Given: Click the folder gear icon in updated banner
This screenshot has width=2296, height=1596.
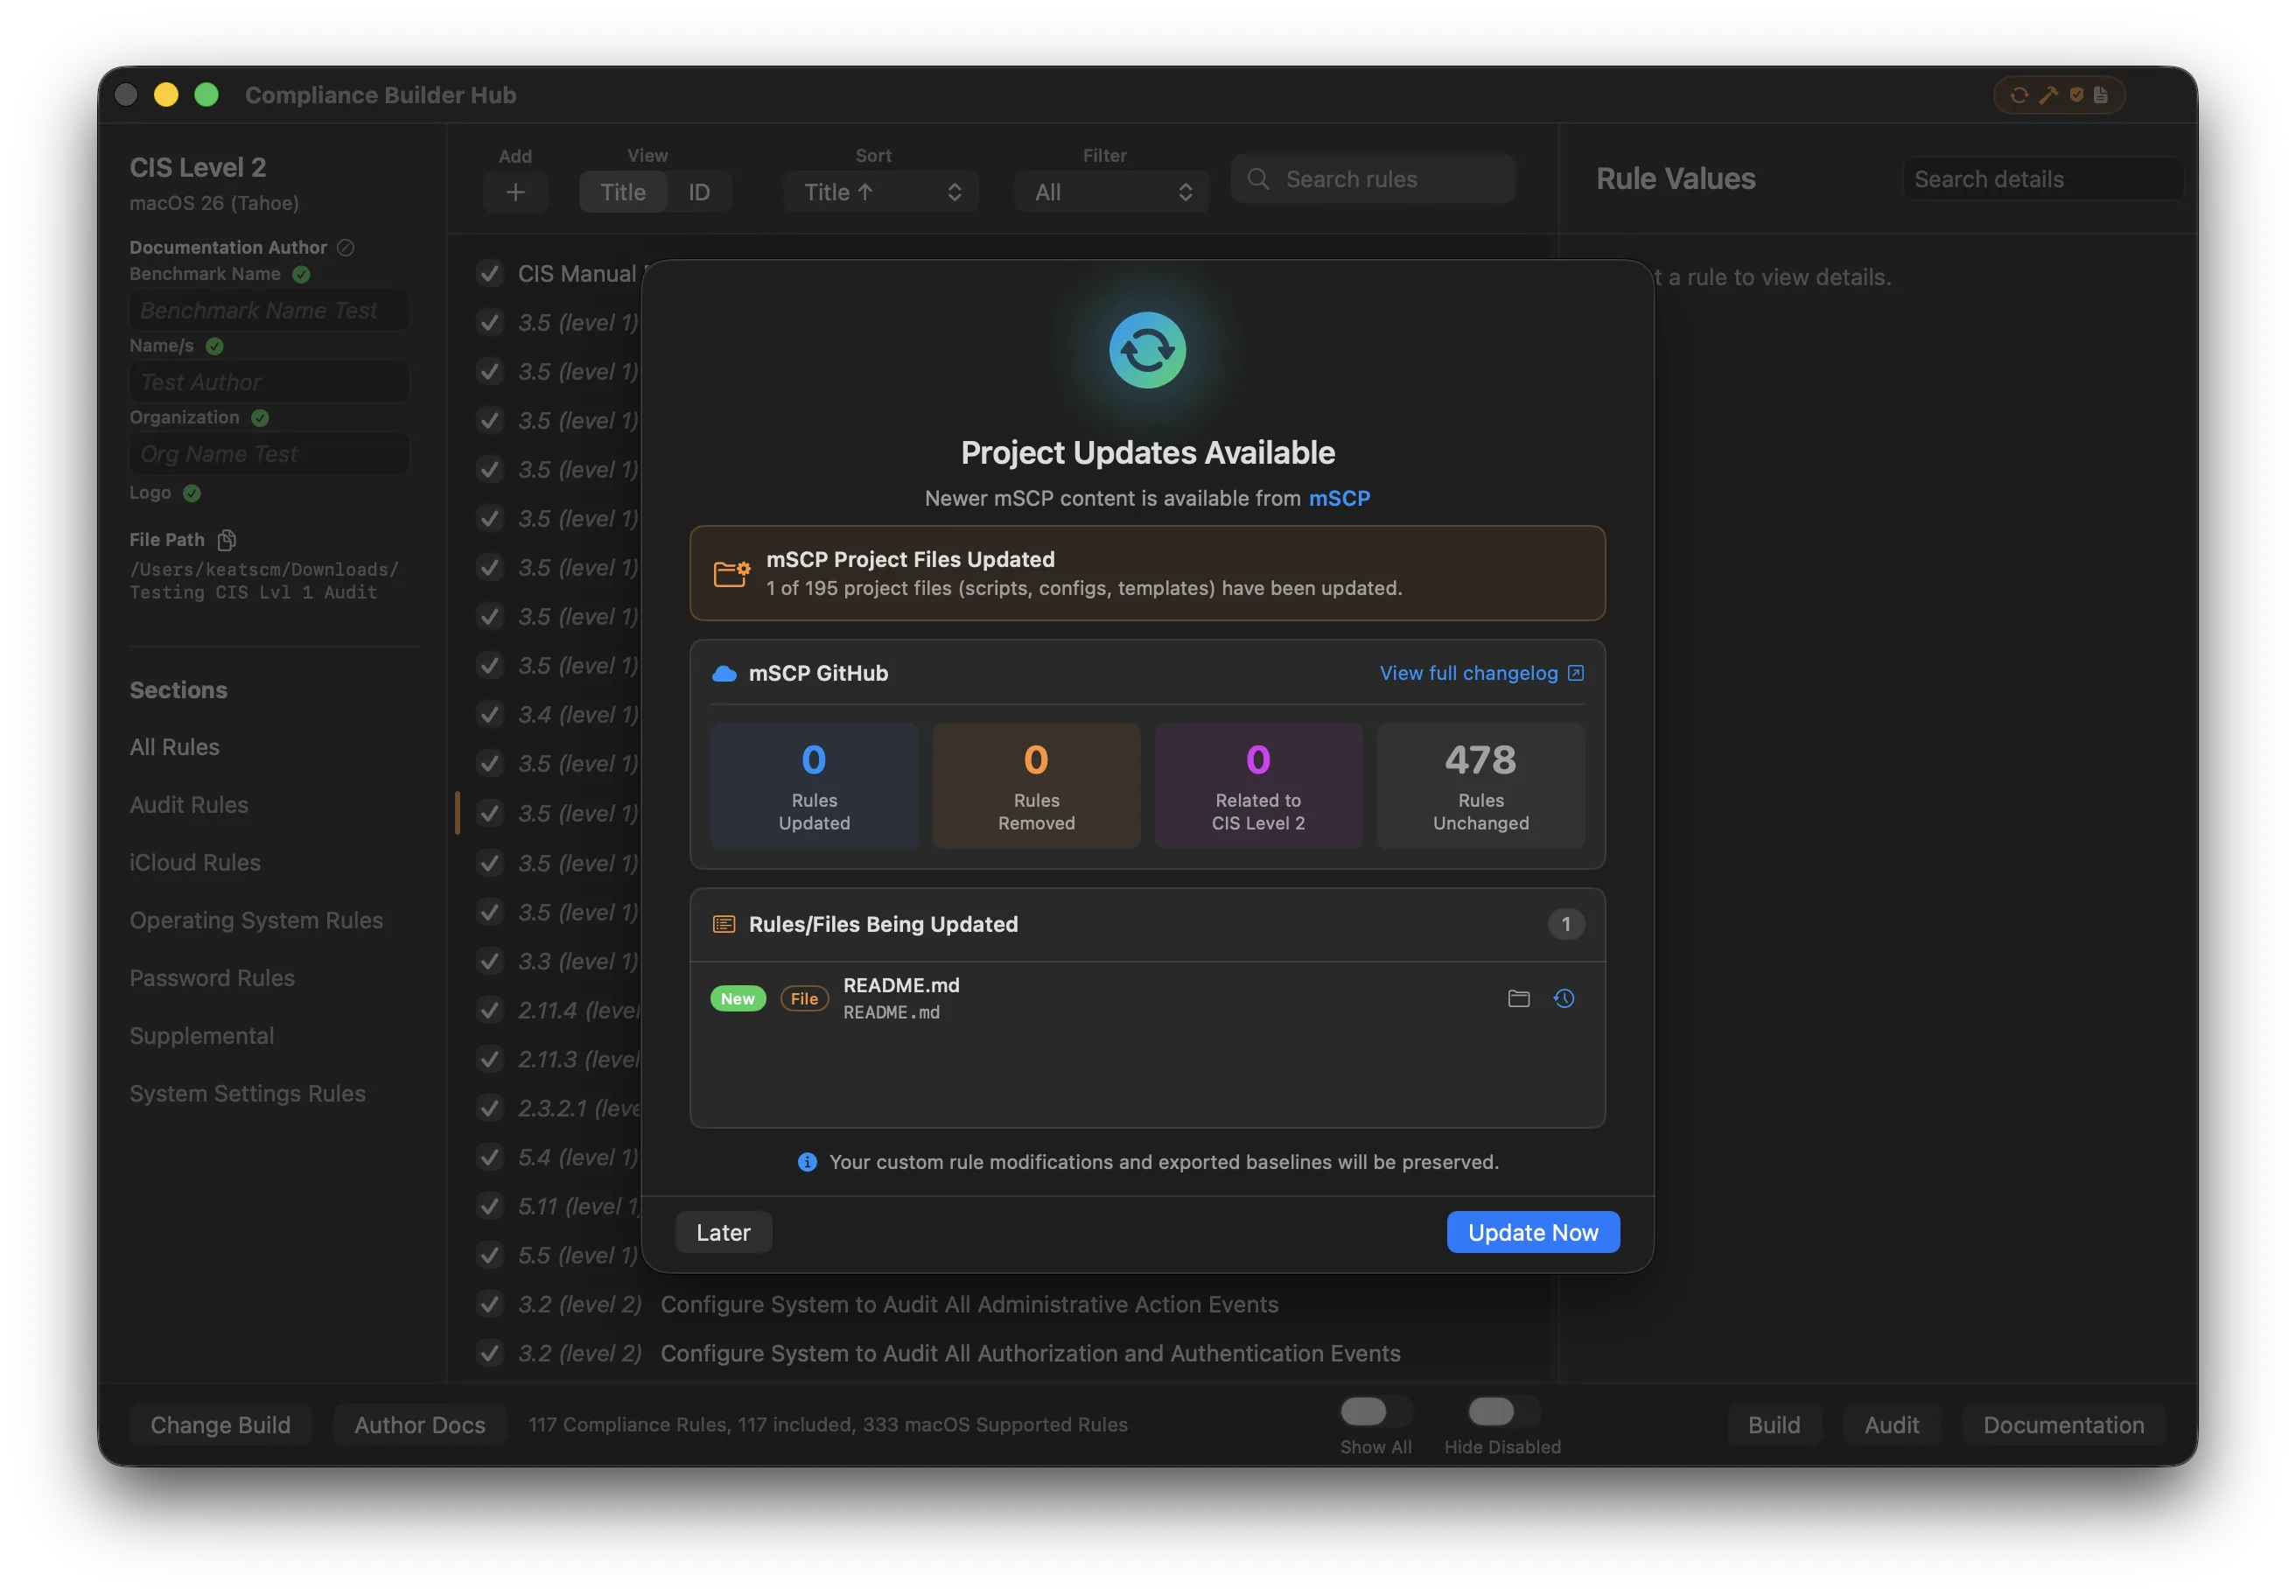Looking at the screenshot, I should [x=731, y=573].
